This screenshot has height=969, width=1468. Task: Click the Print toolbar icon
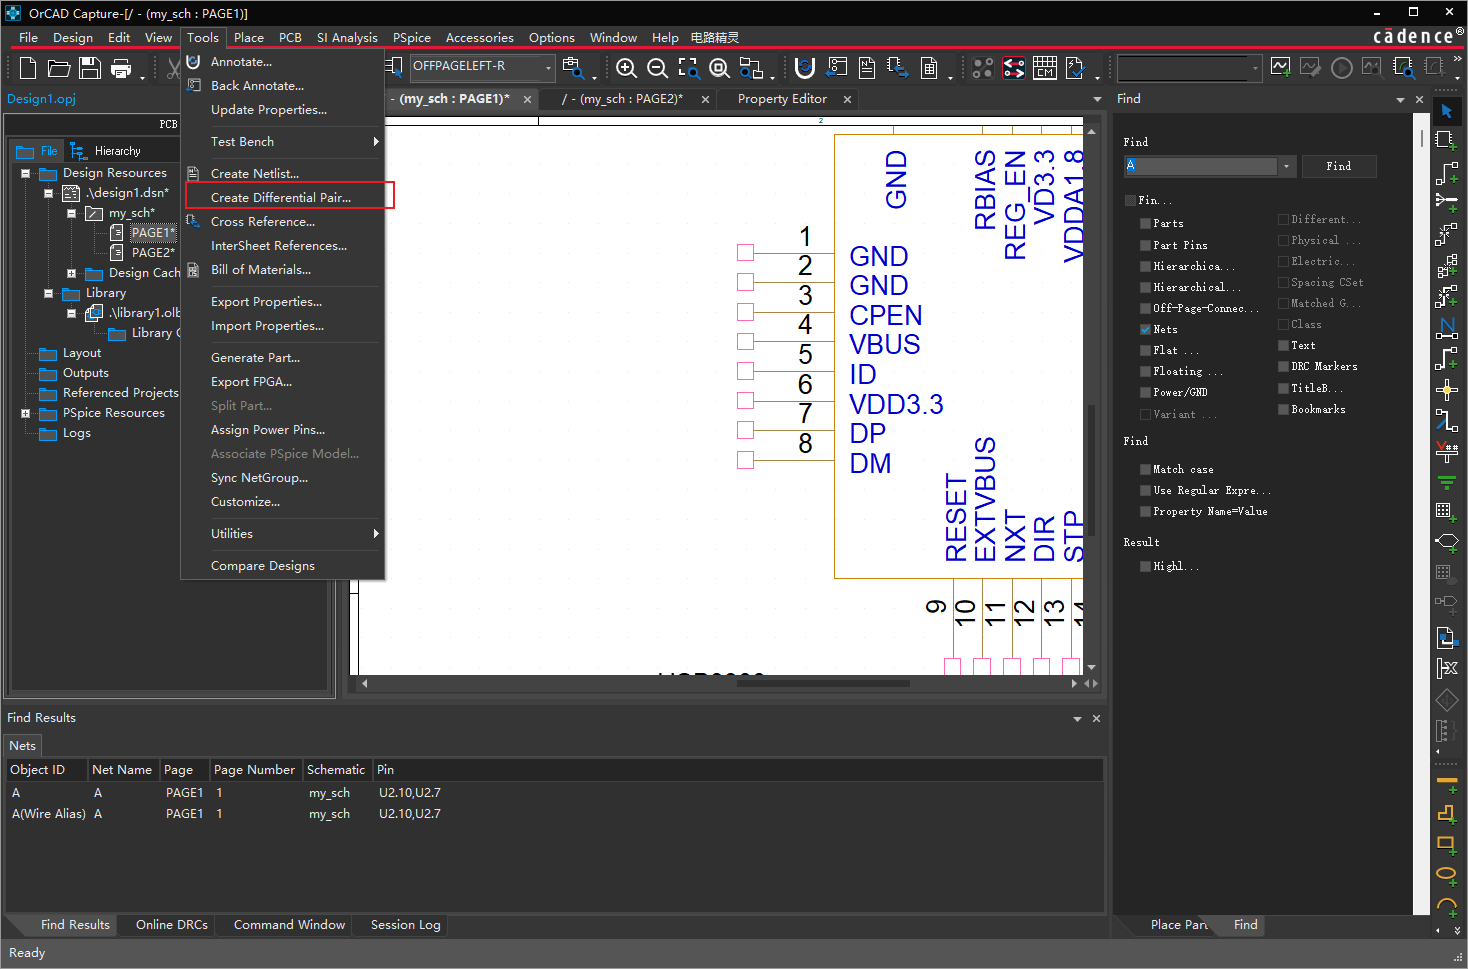(x=121, y=68)
